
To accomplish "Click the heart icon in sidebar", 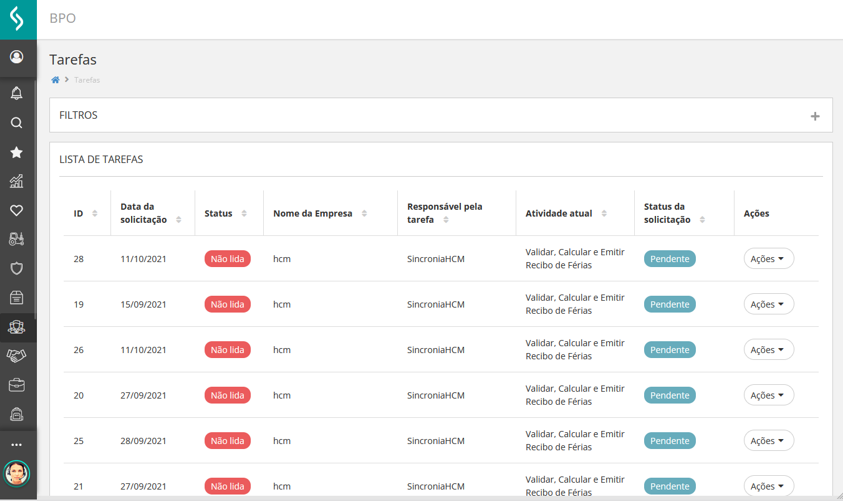I will click(17, 210).
